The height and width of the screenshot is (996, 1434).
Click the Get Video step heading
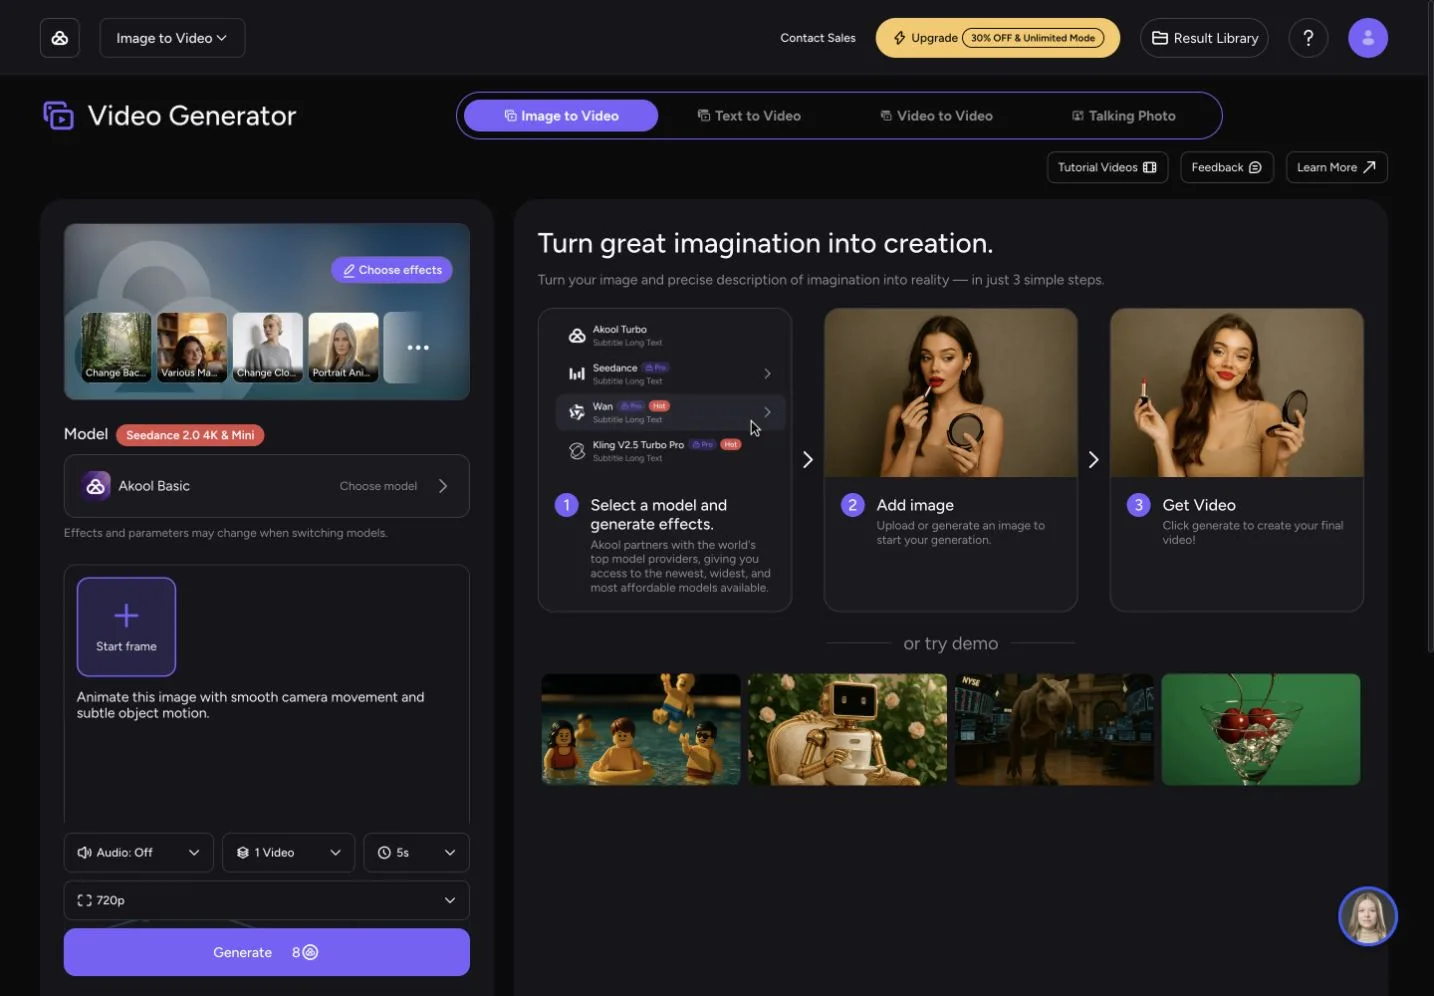tap(1199, 505)
